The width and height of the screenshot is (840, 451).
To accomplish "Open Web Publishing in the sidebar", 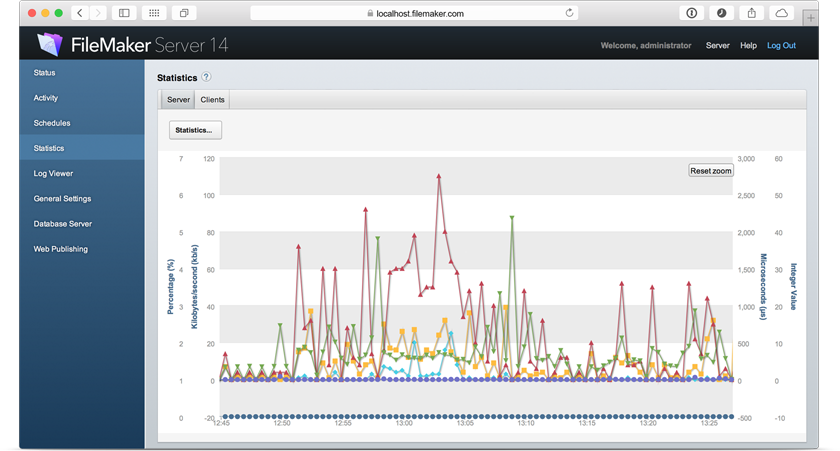I will click(x=82, y=249).
